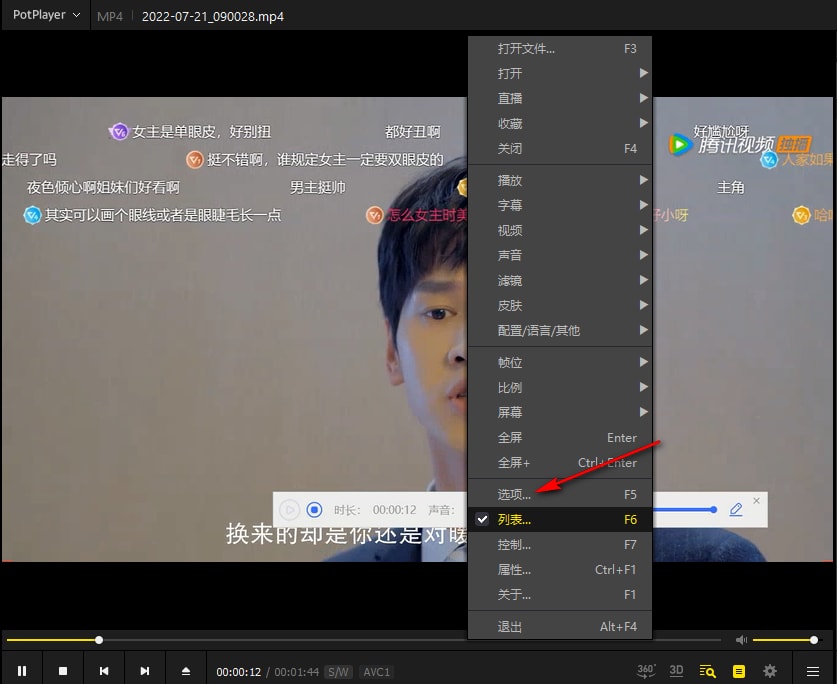Open PotPlayer preferences gear icon
Image resolution: width=837 pixels, height=684 pixels.
coord(768,670)
